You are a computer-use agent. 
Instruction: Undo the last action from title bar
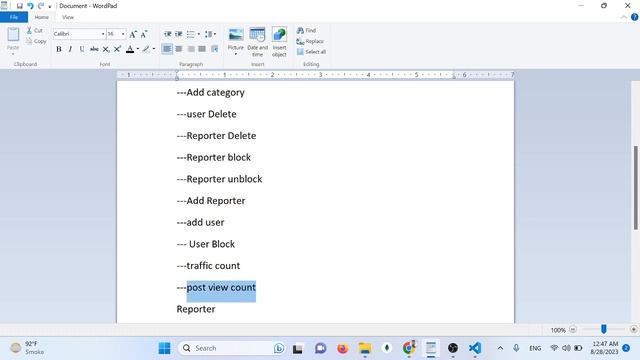[x=30, y=6]
